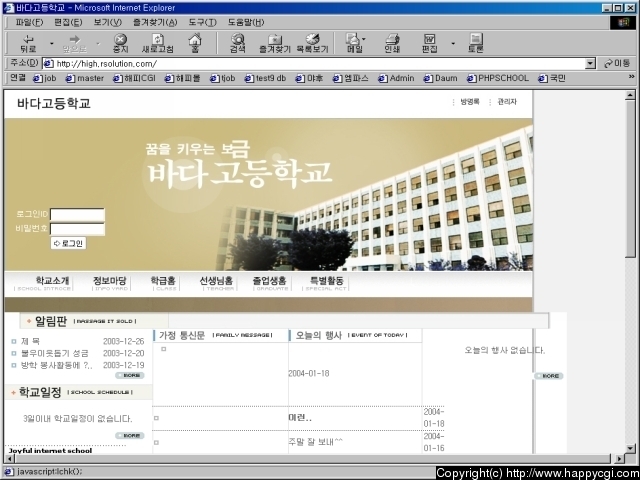640x480 pixels.
Task: Open the 도구(T) menu
Action: click(x=202, y=22)
